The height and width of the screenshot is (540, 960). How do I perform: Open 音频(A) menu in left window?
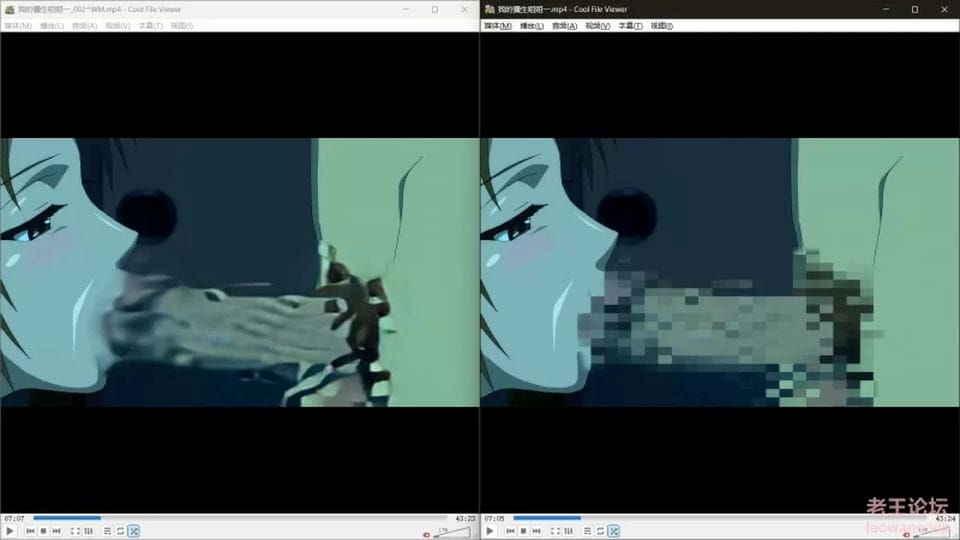[84, 26]
